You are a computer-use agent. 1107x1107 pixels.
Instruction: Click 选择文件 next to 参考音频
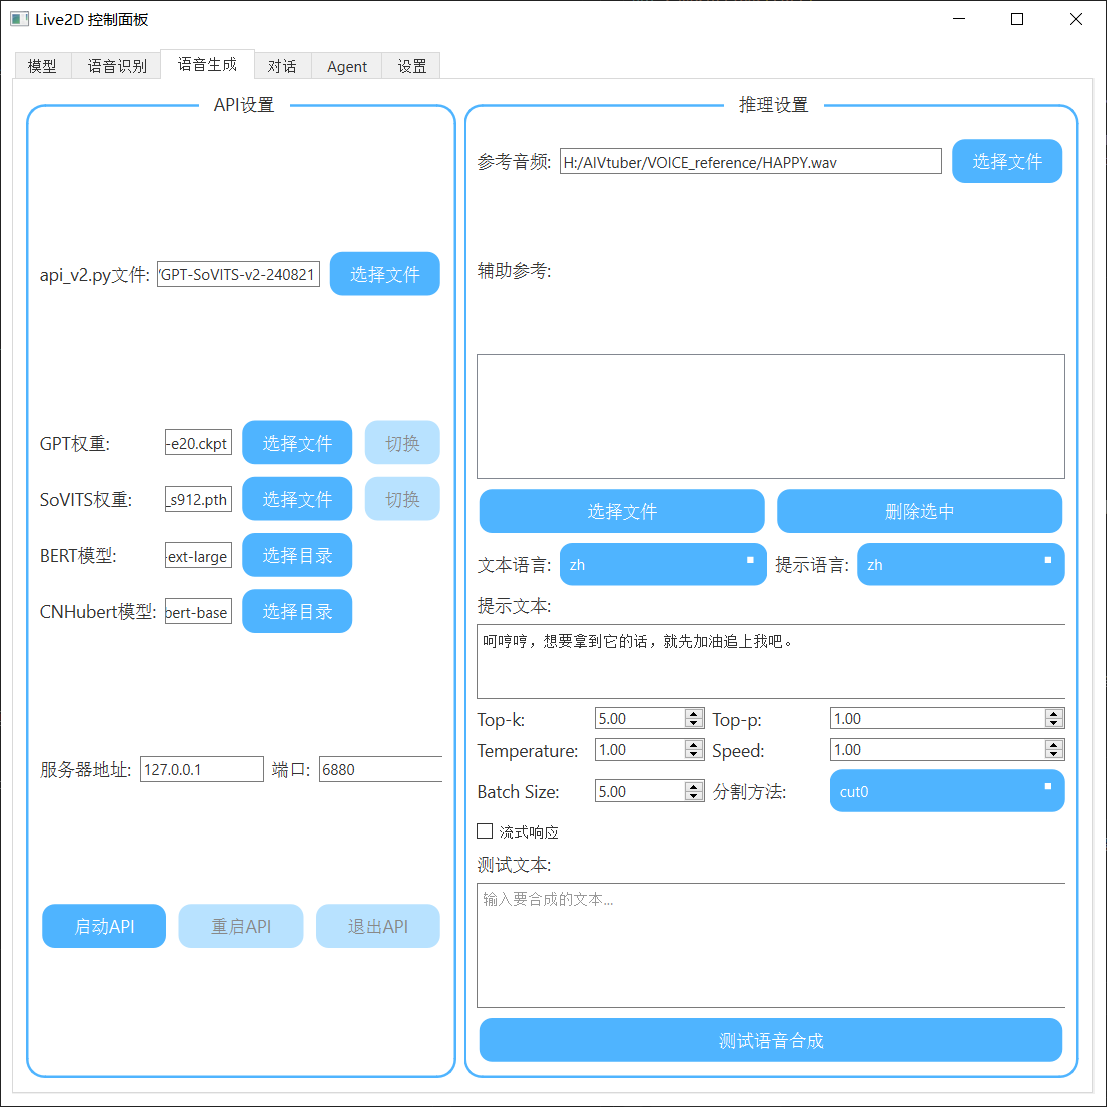click(1007, 161)
